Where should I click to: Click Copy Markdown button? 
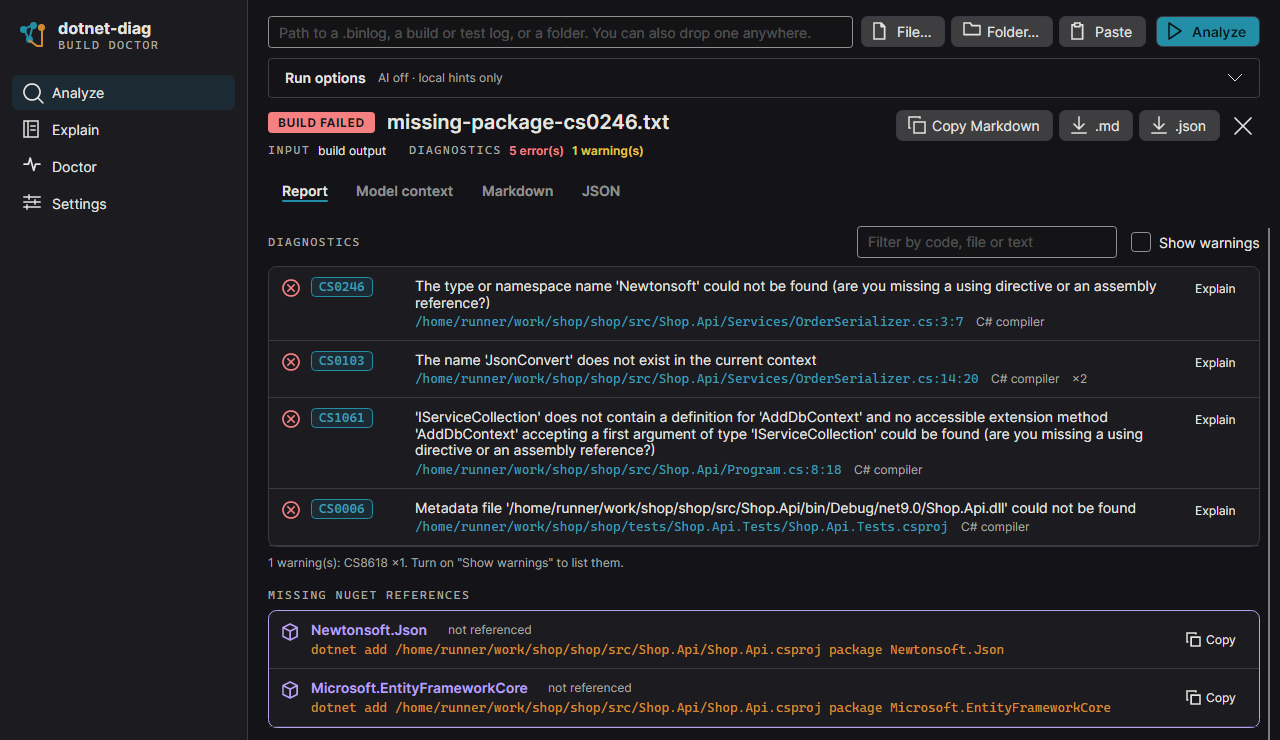pyautogui.click(x=973, y=125)
